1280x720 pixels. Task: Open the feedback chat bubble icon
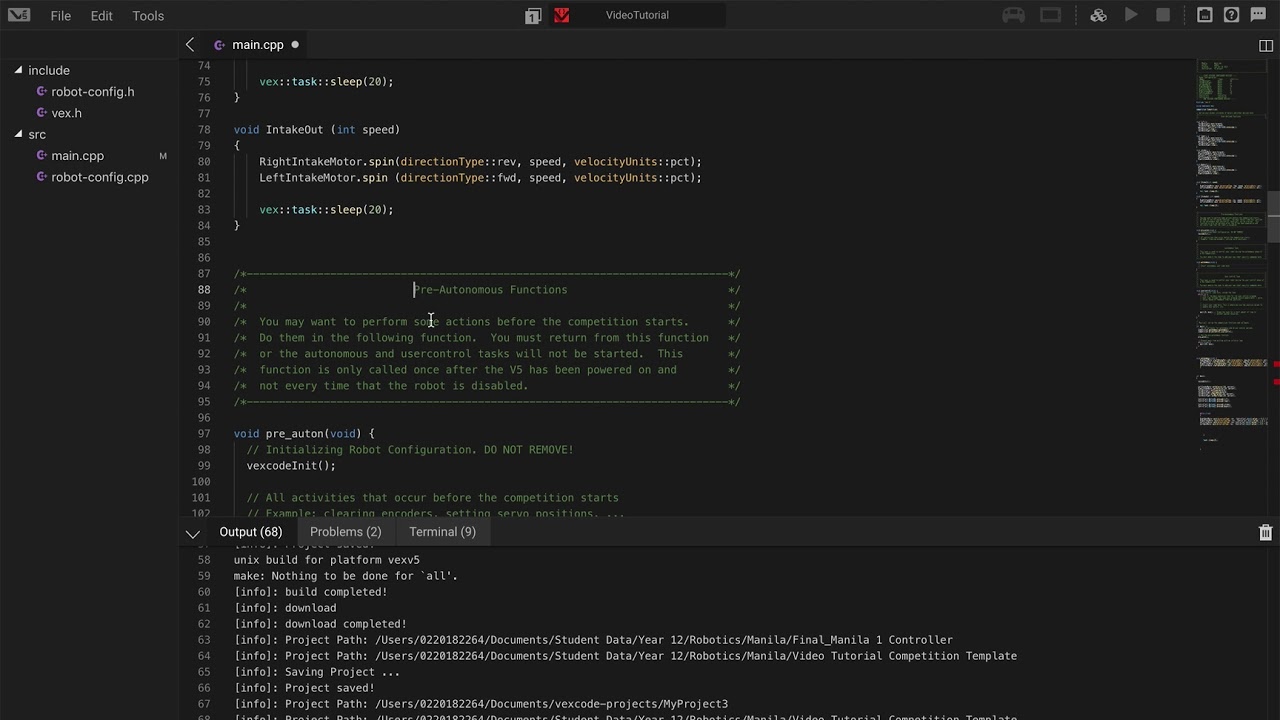1259,15
